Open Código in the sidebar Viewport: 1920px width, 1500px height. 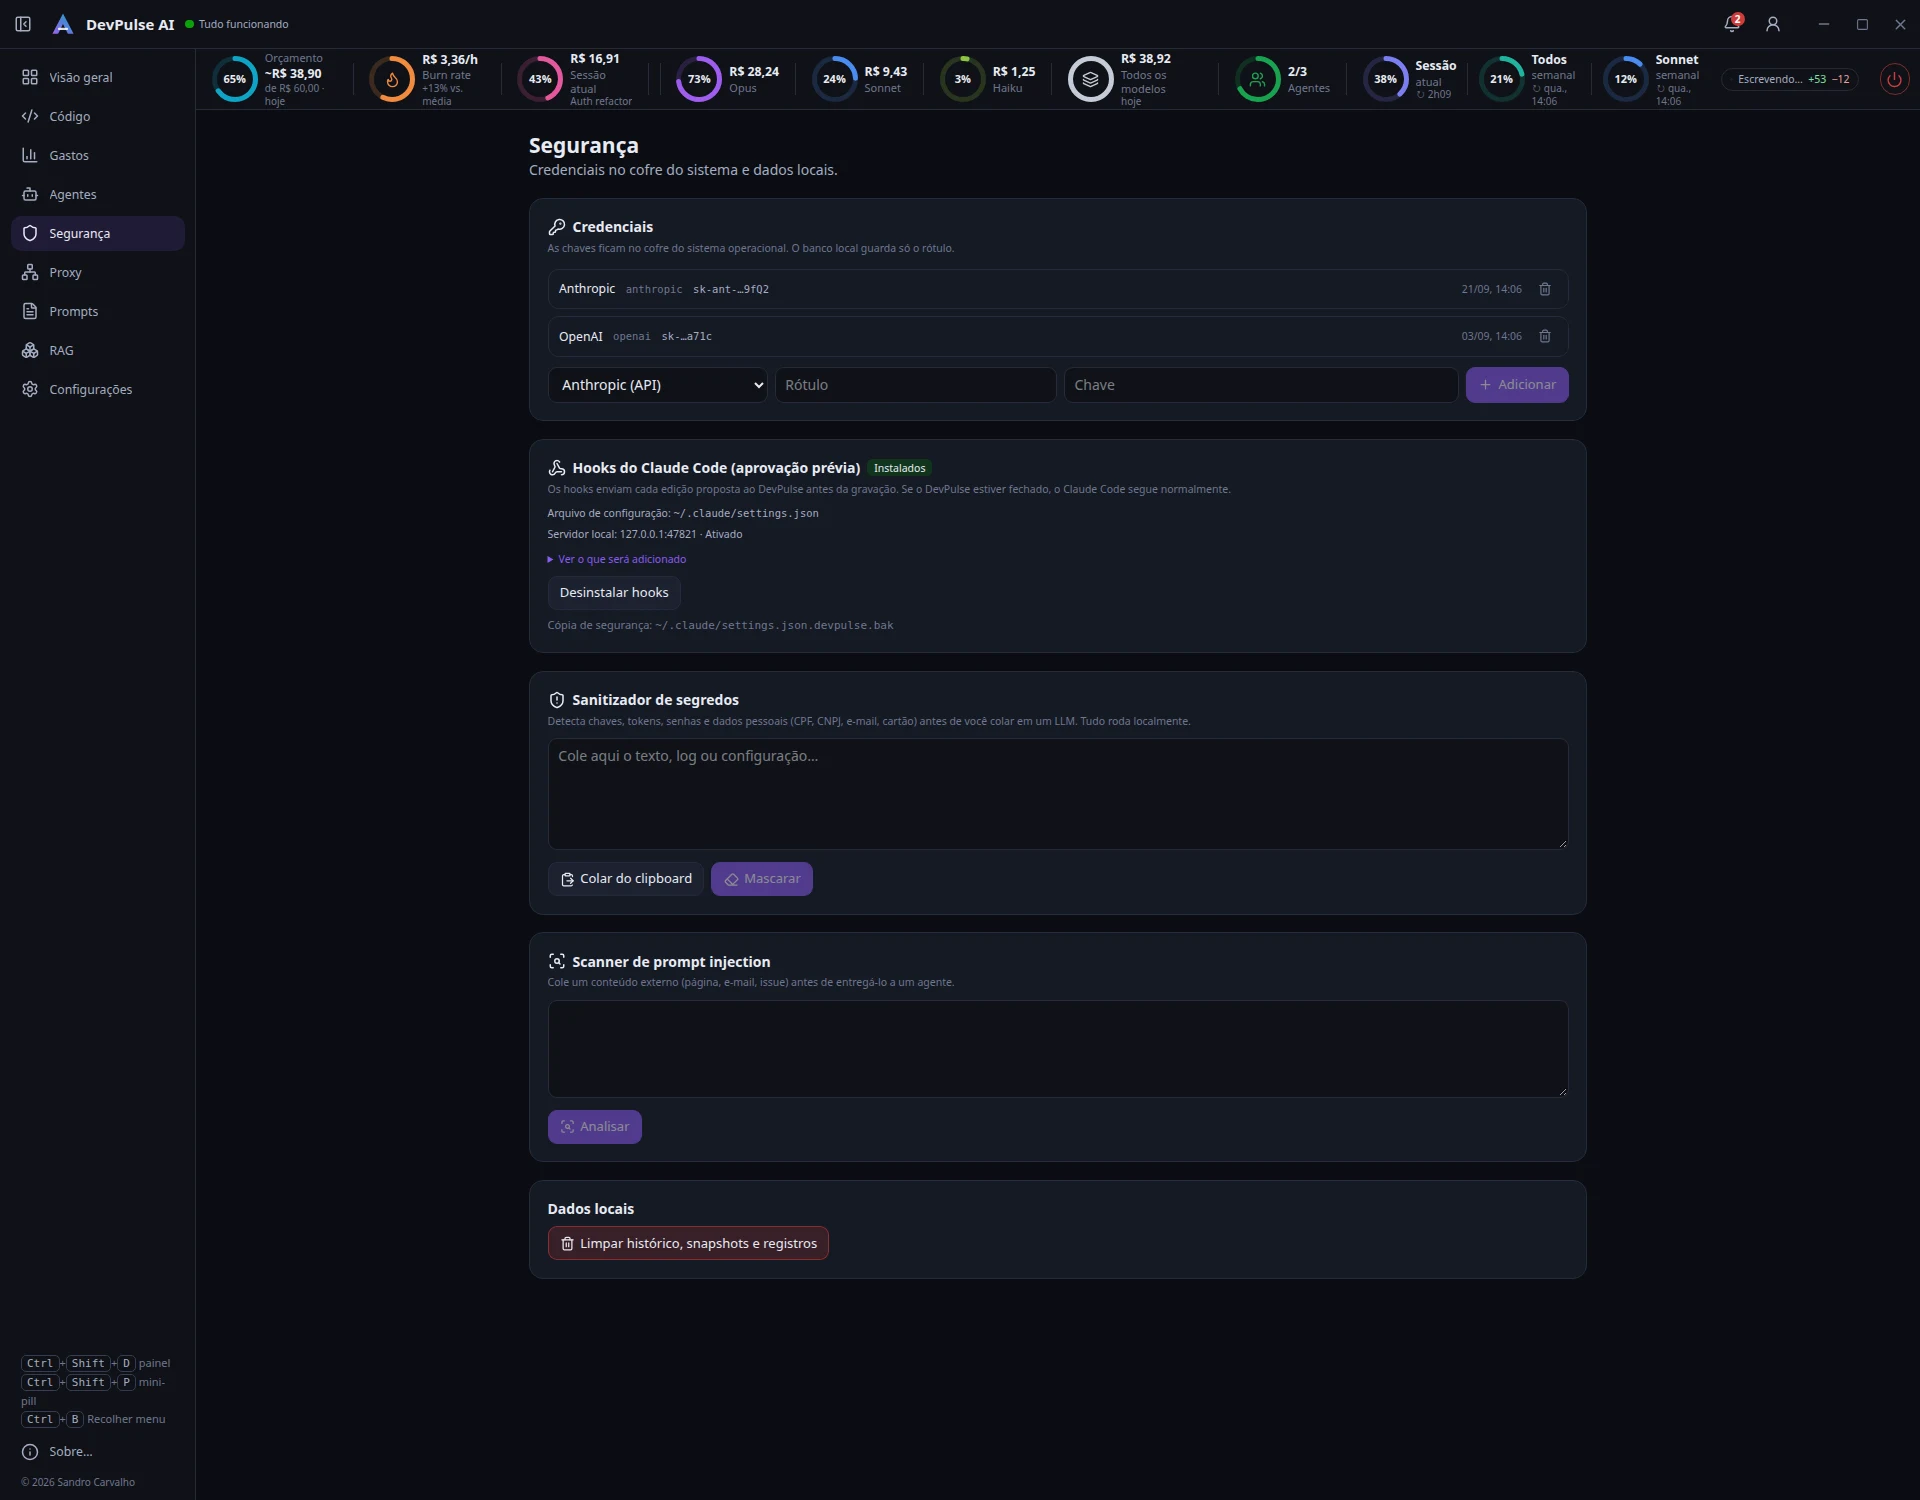coord(98,116)
